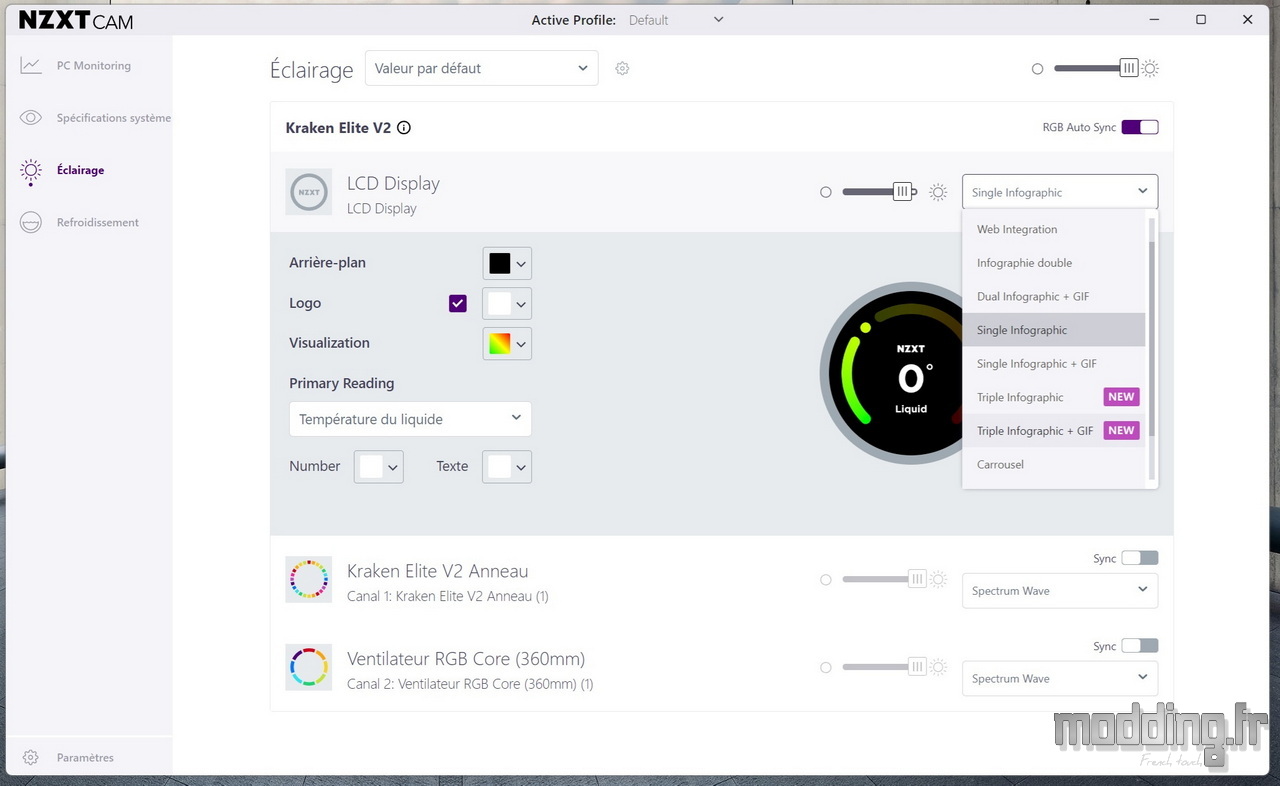
Task: Click global maximum brightness sun icon
Action: pos(1150,68)
